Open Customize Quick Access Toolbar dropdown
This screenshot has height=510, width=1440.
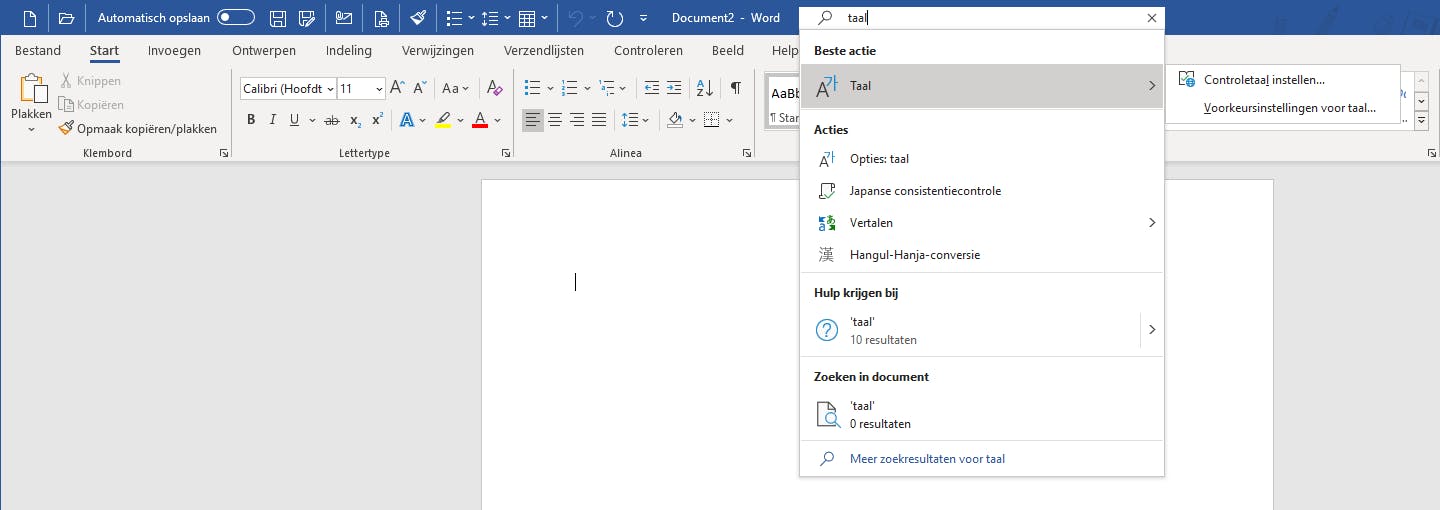(642, 18)
